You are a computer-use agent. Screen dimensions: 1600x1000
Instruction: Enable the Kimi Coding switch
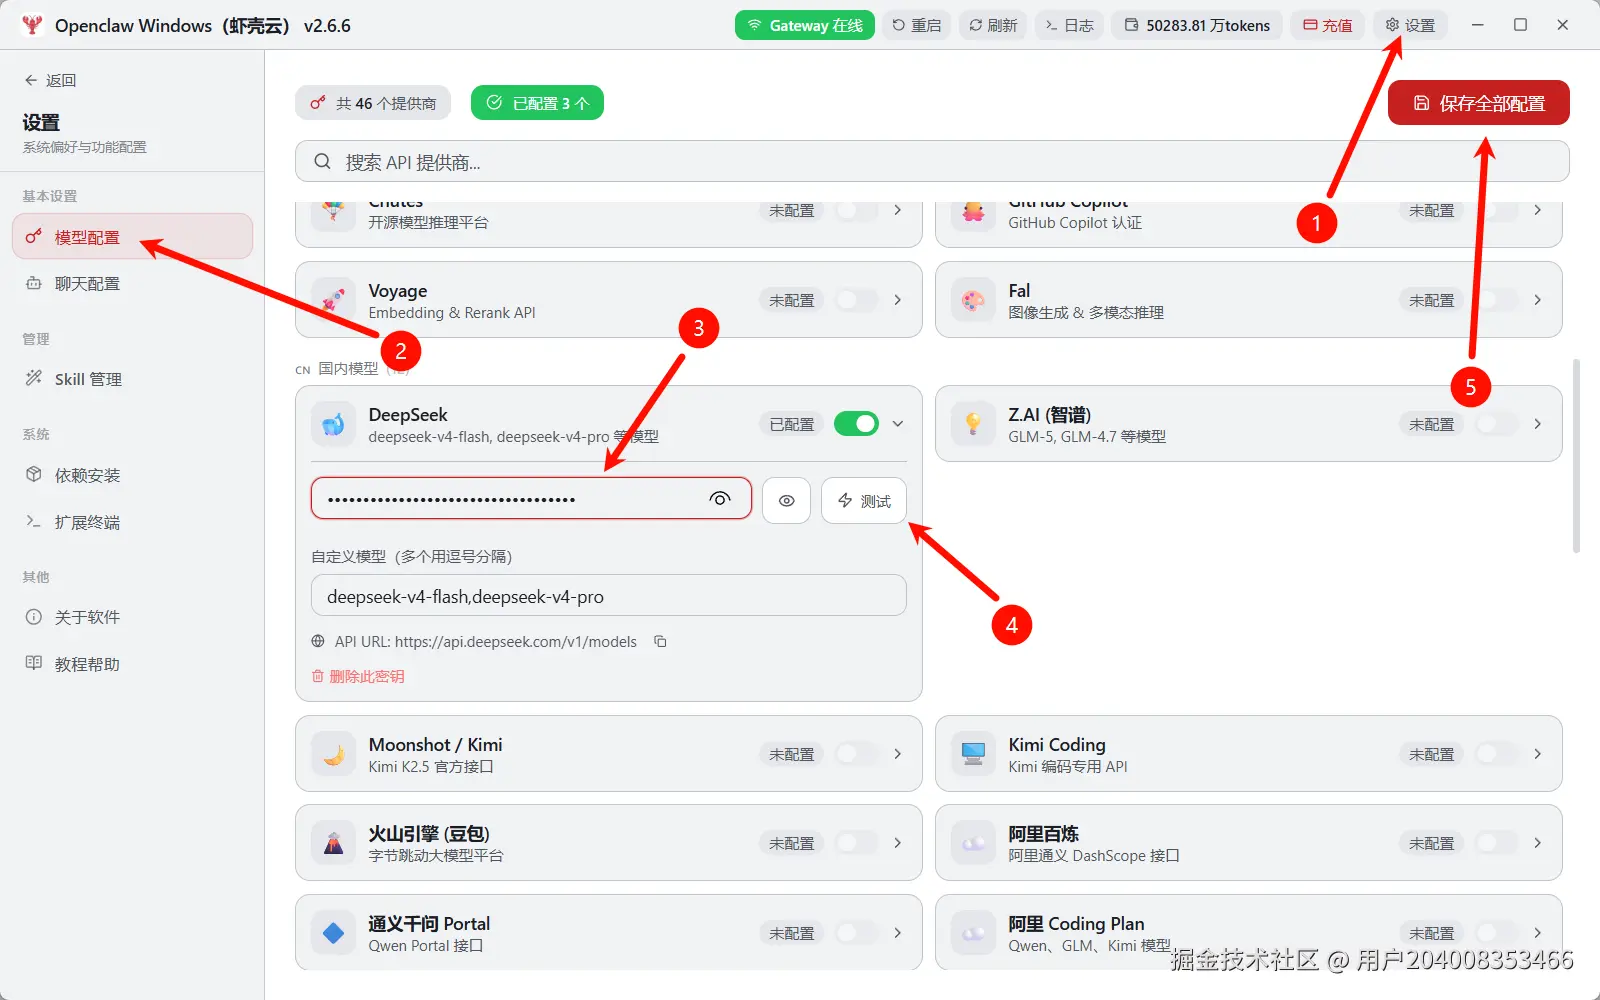pos(1497,754)
